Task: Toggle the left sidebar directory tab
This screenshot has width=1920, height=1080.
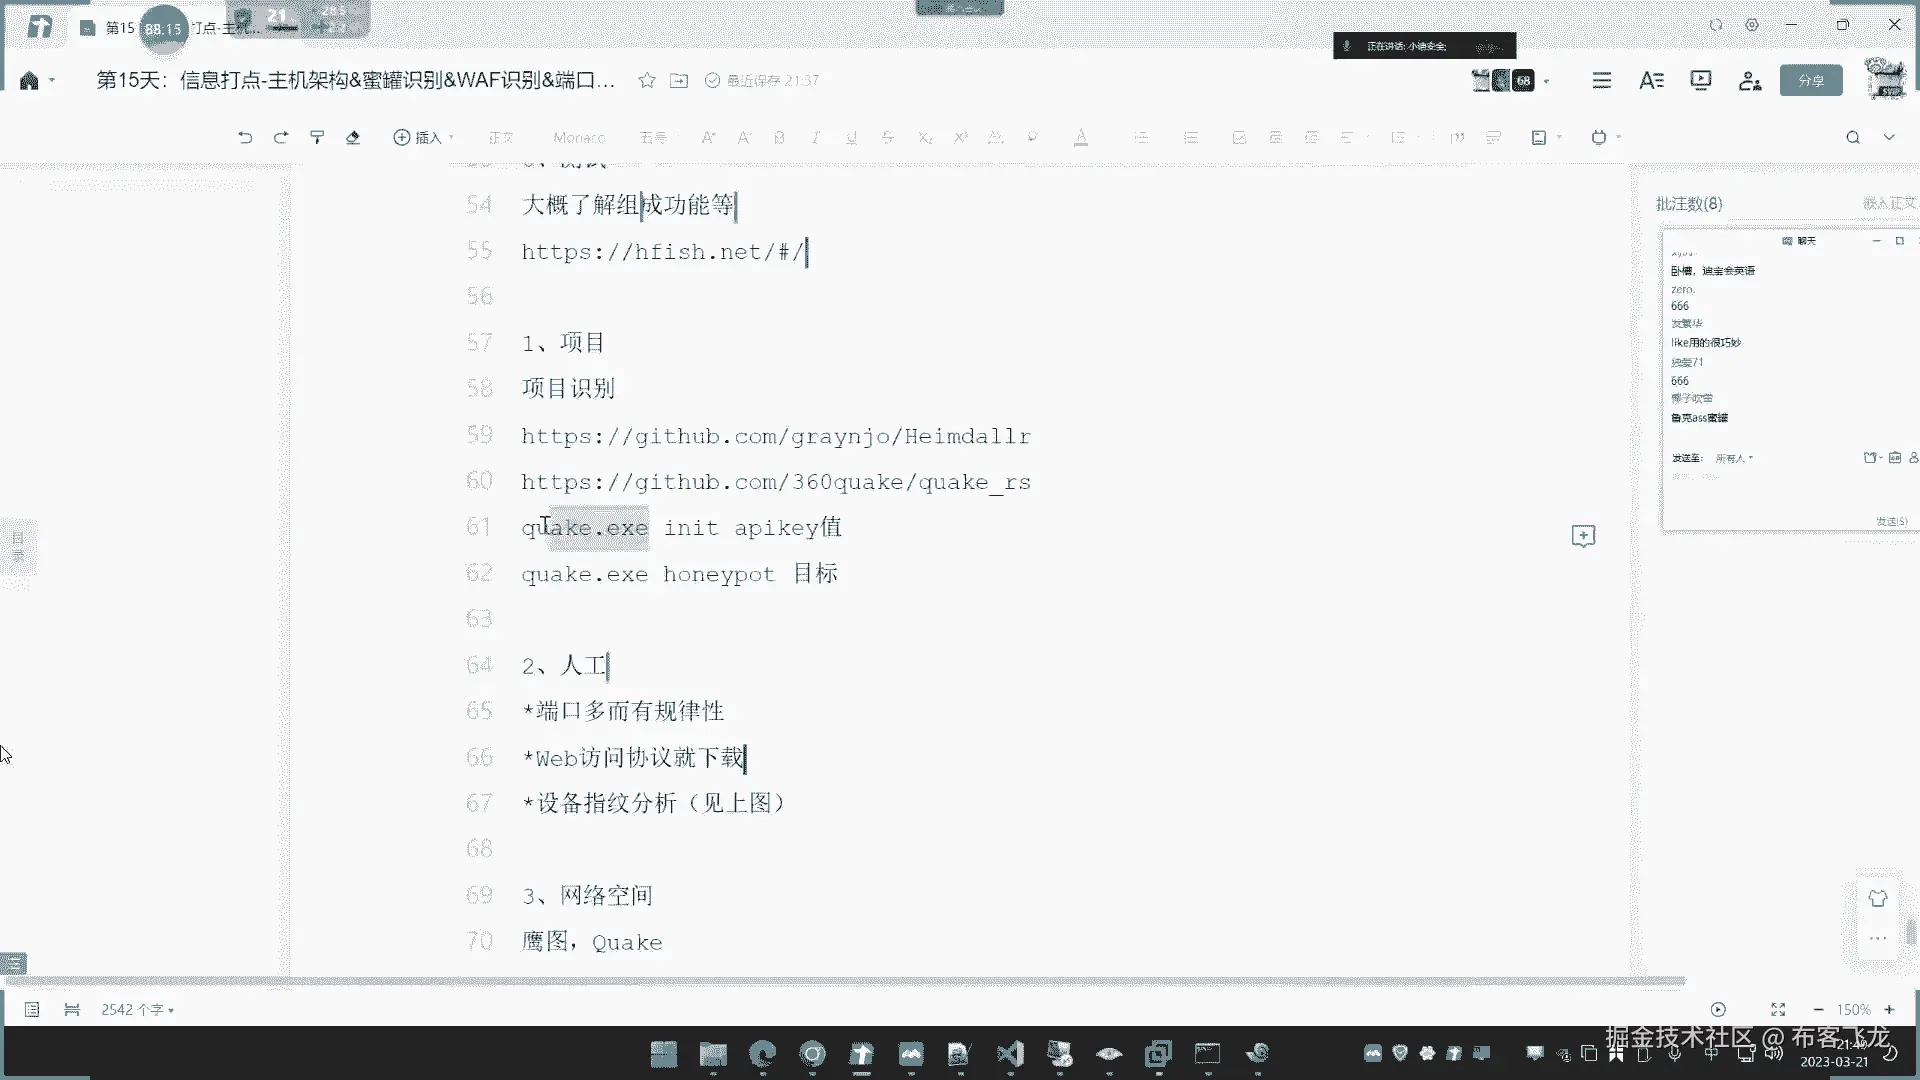Action: pyautogui.click(x=18, y=546)
